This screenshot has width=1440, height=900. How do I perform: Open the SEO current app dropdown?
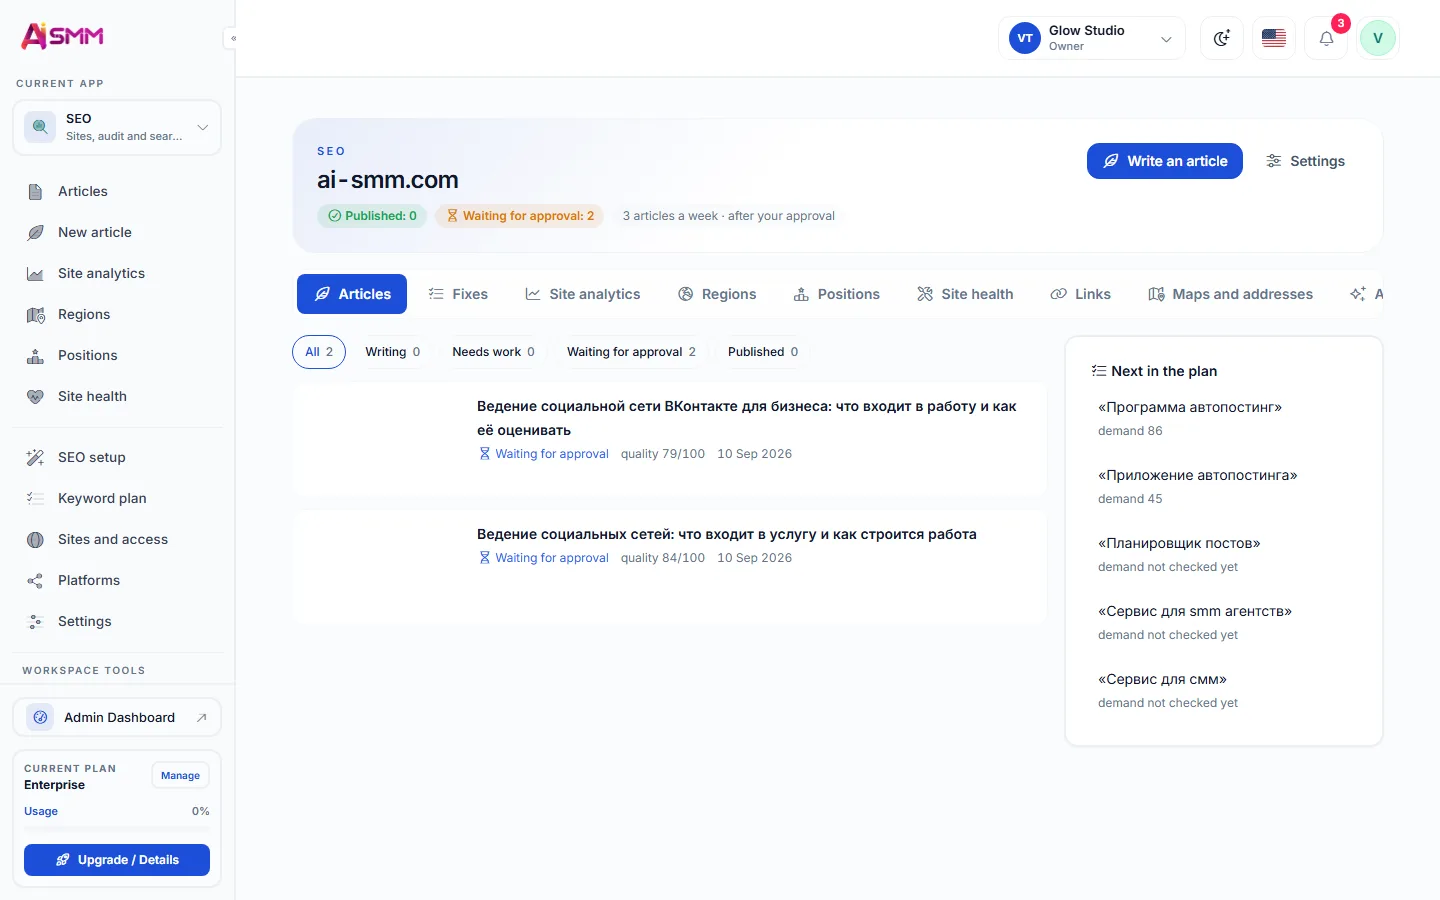click(117, 127)
